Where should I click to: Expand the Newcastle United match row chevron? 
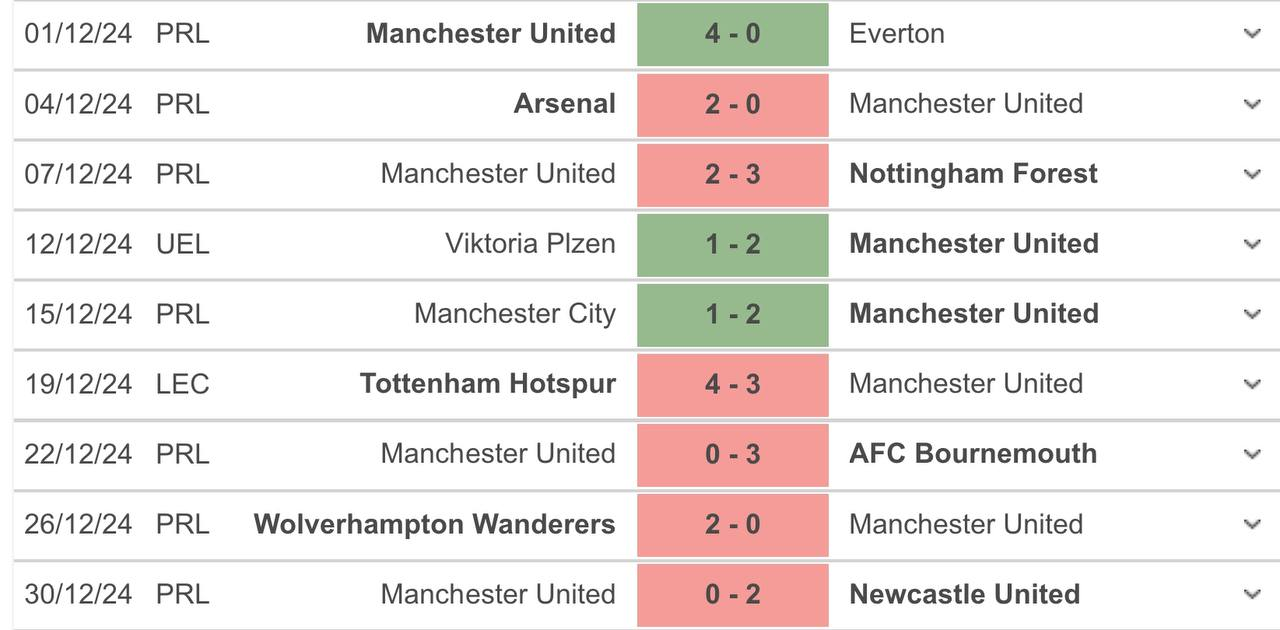pyautogui.click(x=1252, y=594)
